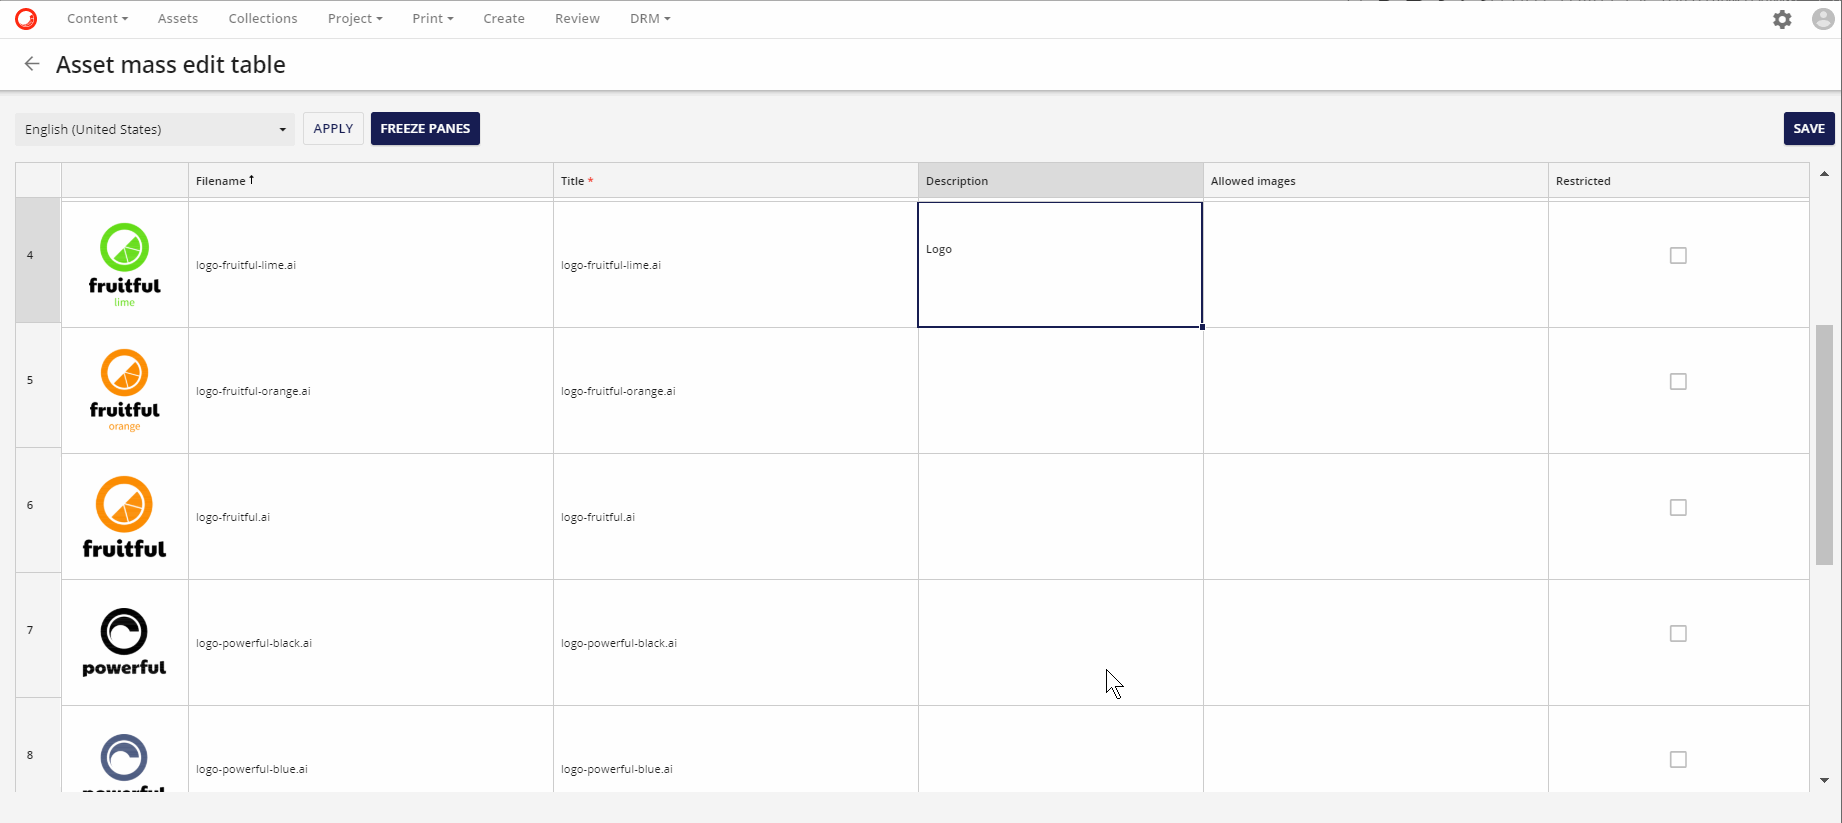Viewport: 1842px width, 823px height.
Task: Expand the Content menu
Action: tap(97, 18)
